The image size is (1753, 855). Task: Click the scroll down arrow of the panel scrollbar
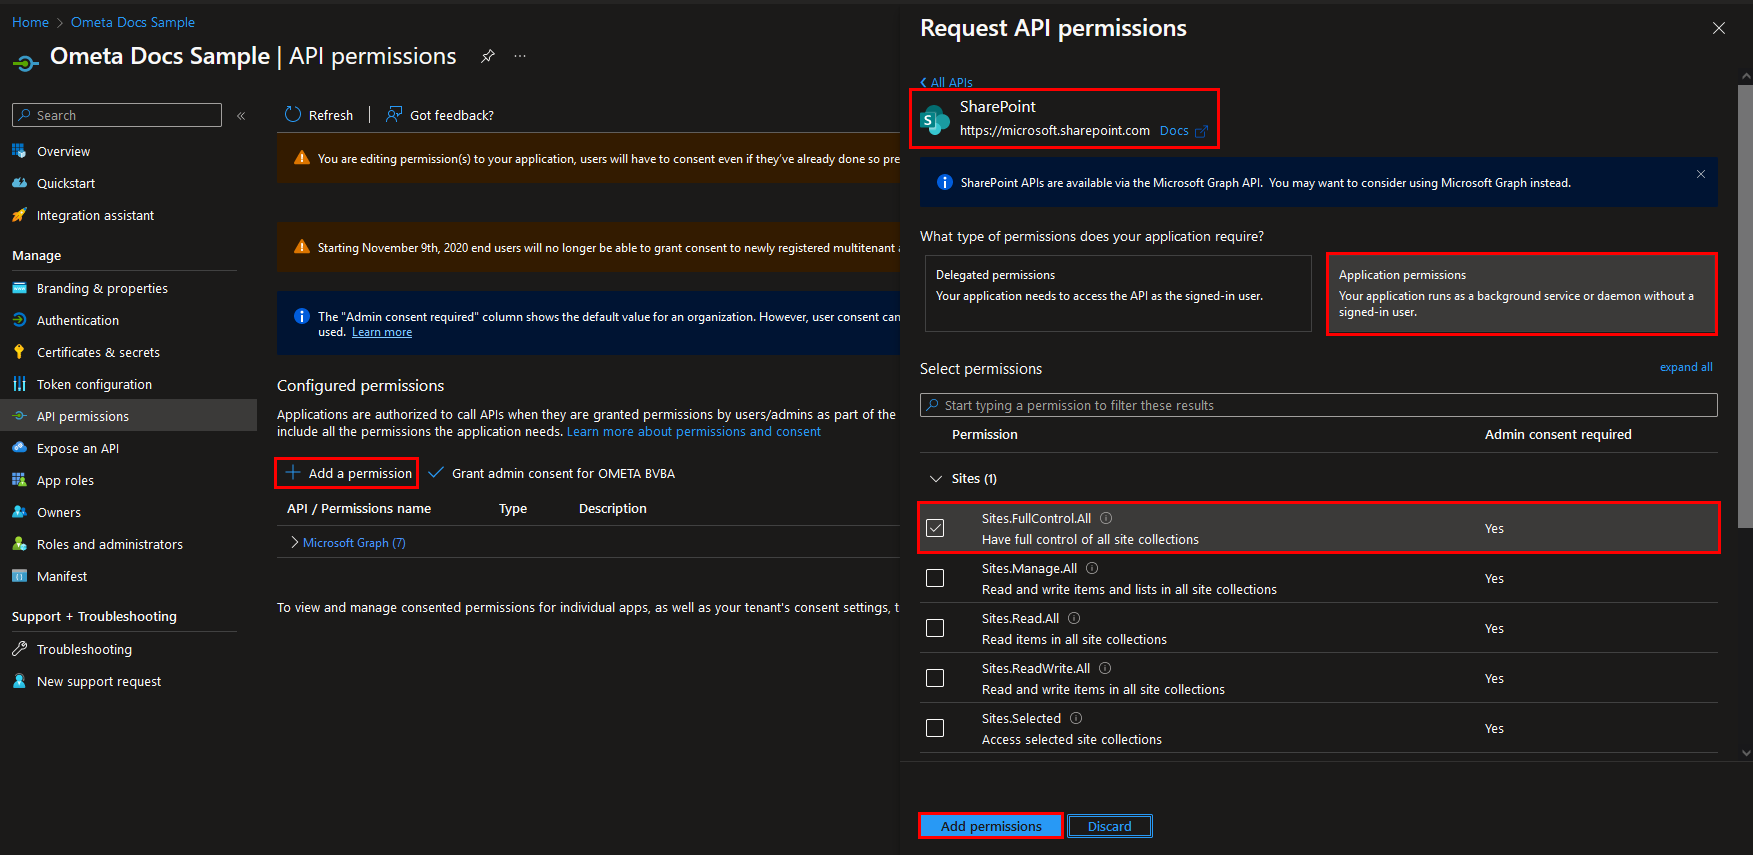click(x=1746, y=753)
